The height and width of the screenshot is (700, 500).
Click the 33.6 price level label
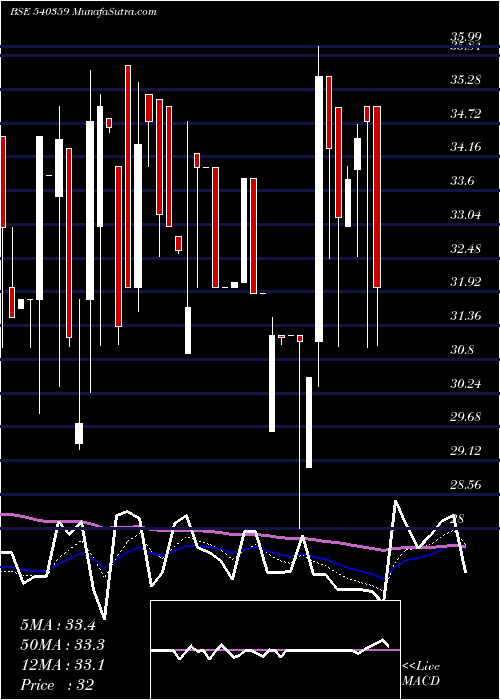(462, 181)
